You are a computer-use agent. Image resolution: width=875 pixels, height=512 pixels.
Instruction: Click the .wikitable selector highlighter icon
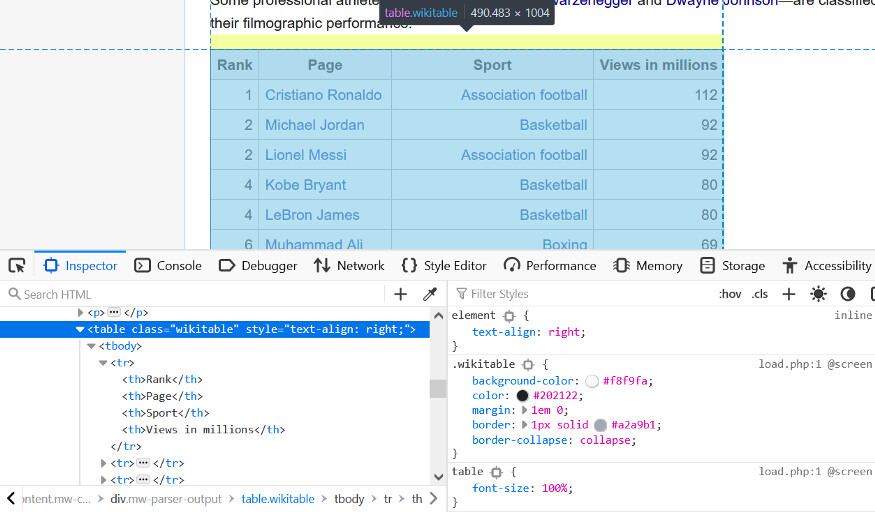[x=528, y=365]
